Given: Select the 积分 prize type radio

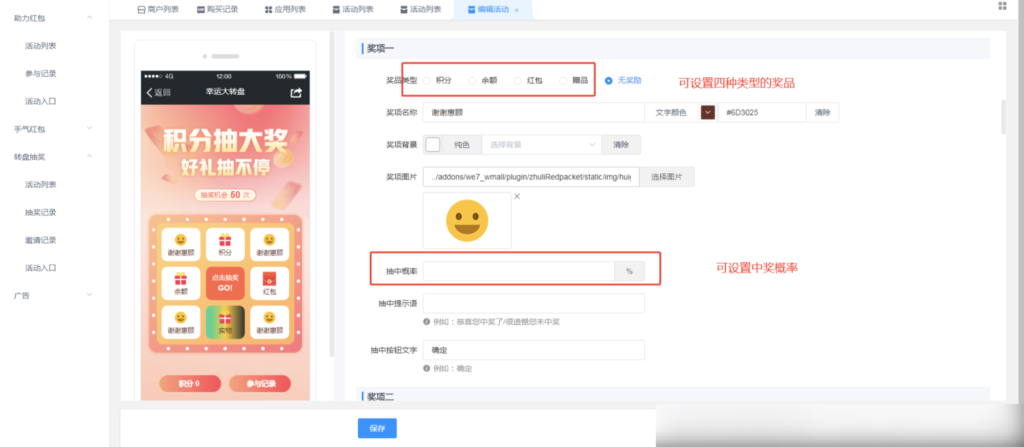Looking at the screenshot, I should (426, 80).
